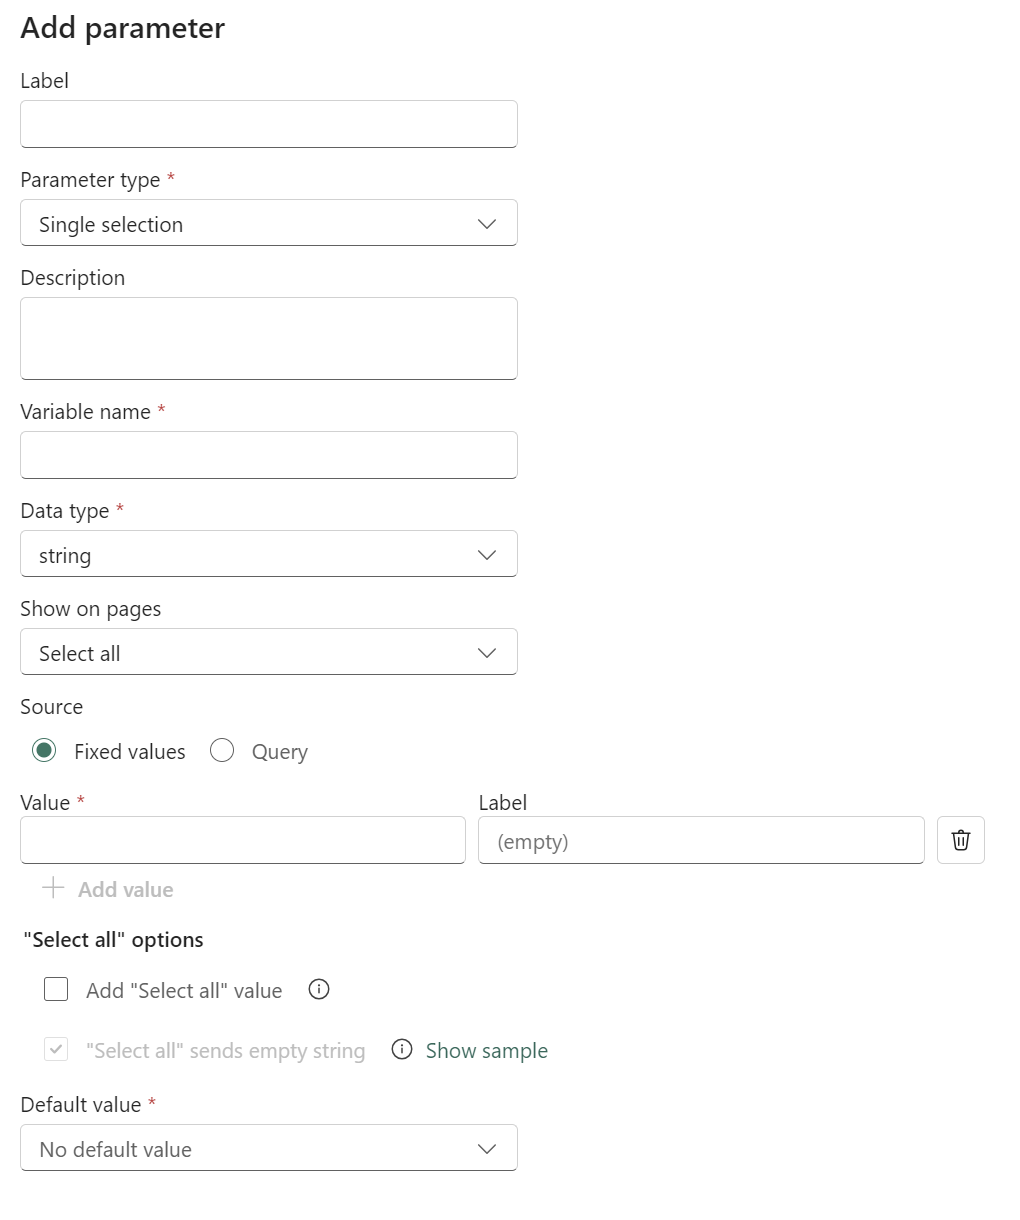Image resolution: width=1020 pixels, height=1220 pixels.
Task: Click the Value input field under Source
Action: coord(242,840)
